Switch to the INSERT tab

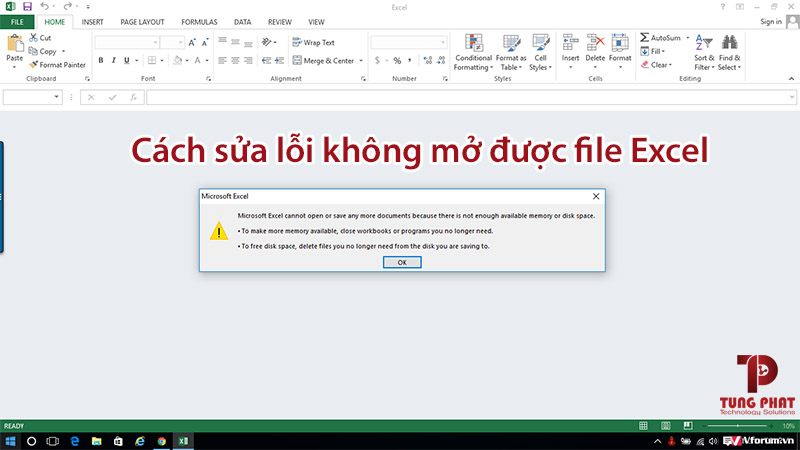tap(92, 22)
